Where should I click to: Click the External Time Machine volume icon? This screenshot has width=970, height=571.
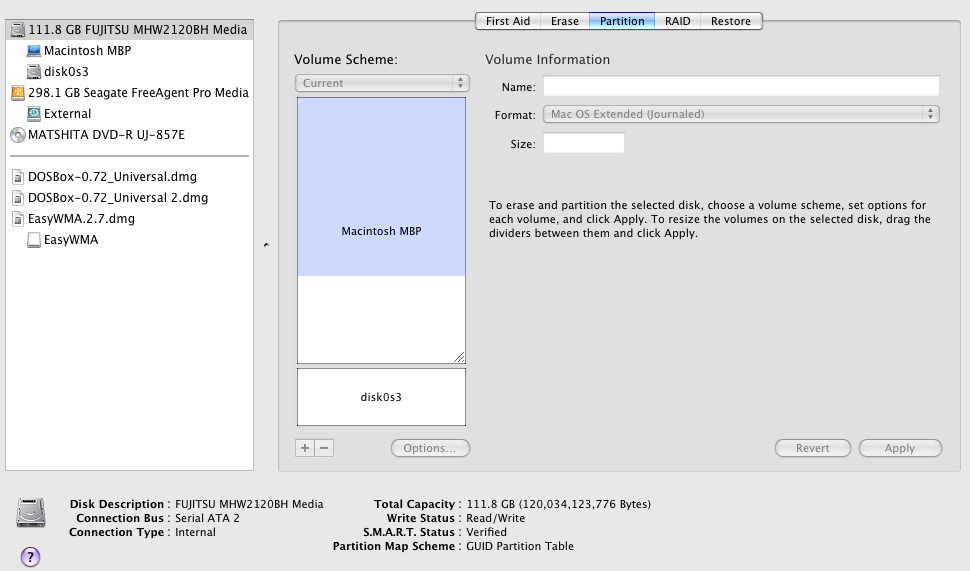click(34, 114)
